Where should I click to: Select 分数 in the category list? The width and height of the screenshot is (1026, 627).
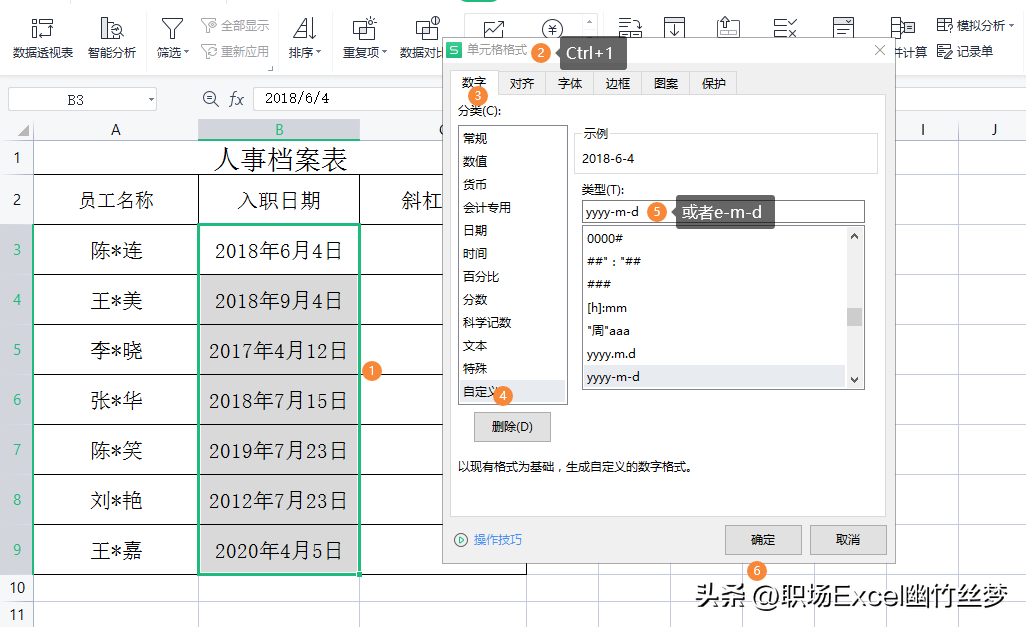click(x=512, y=299)
